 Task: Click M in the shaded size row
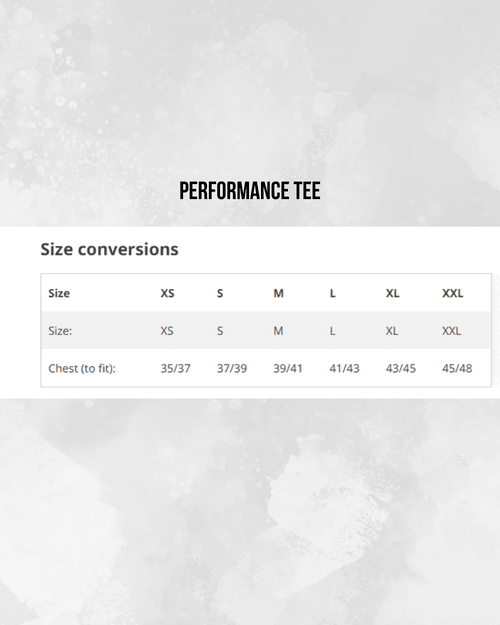tap(278, 331)
